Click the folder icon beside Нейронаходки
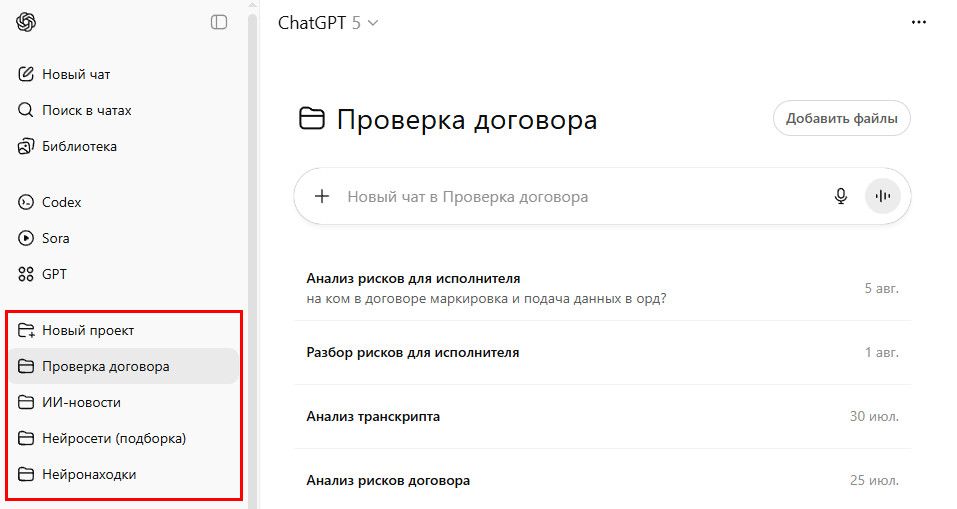 point(26,474)
